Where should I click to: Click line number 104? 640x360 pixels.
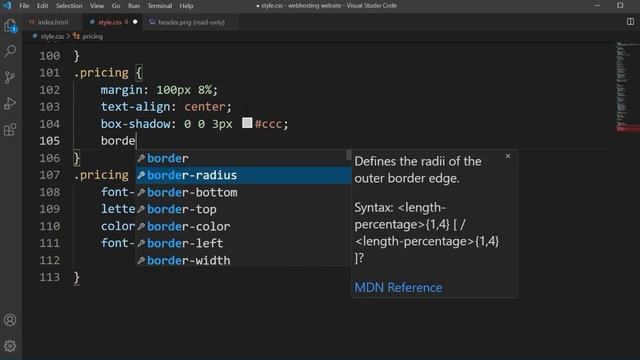[x=50, y=124]
